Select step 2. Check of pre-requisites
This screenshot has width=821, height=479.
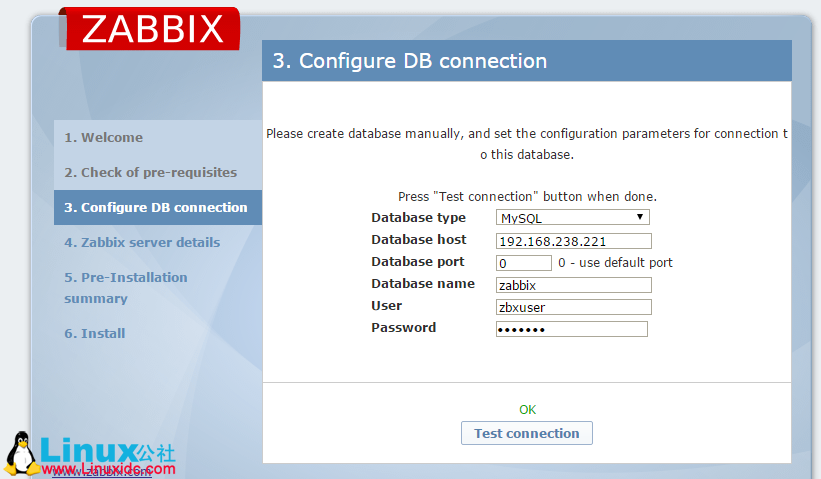click(151, 172)
